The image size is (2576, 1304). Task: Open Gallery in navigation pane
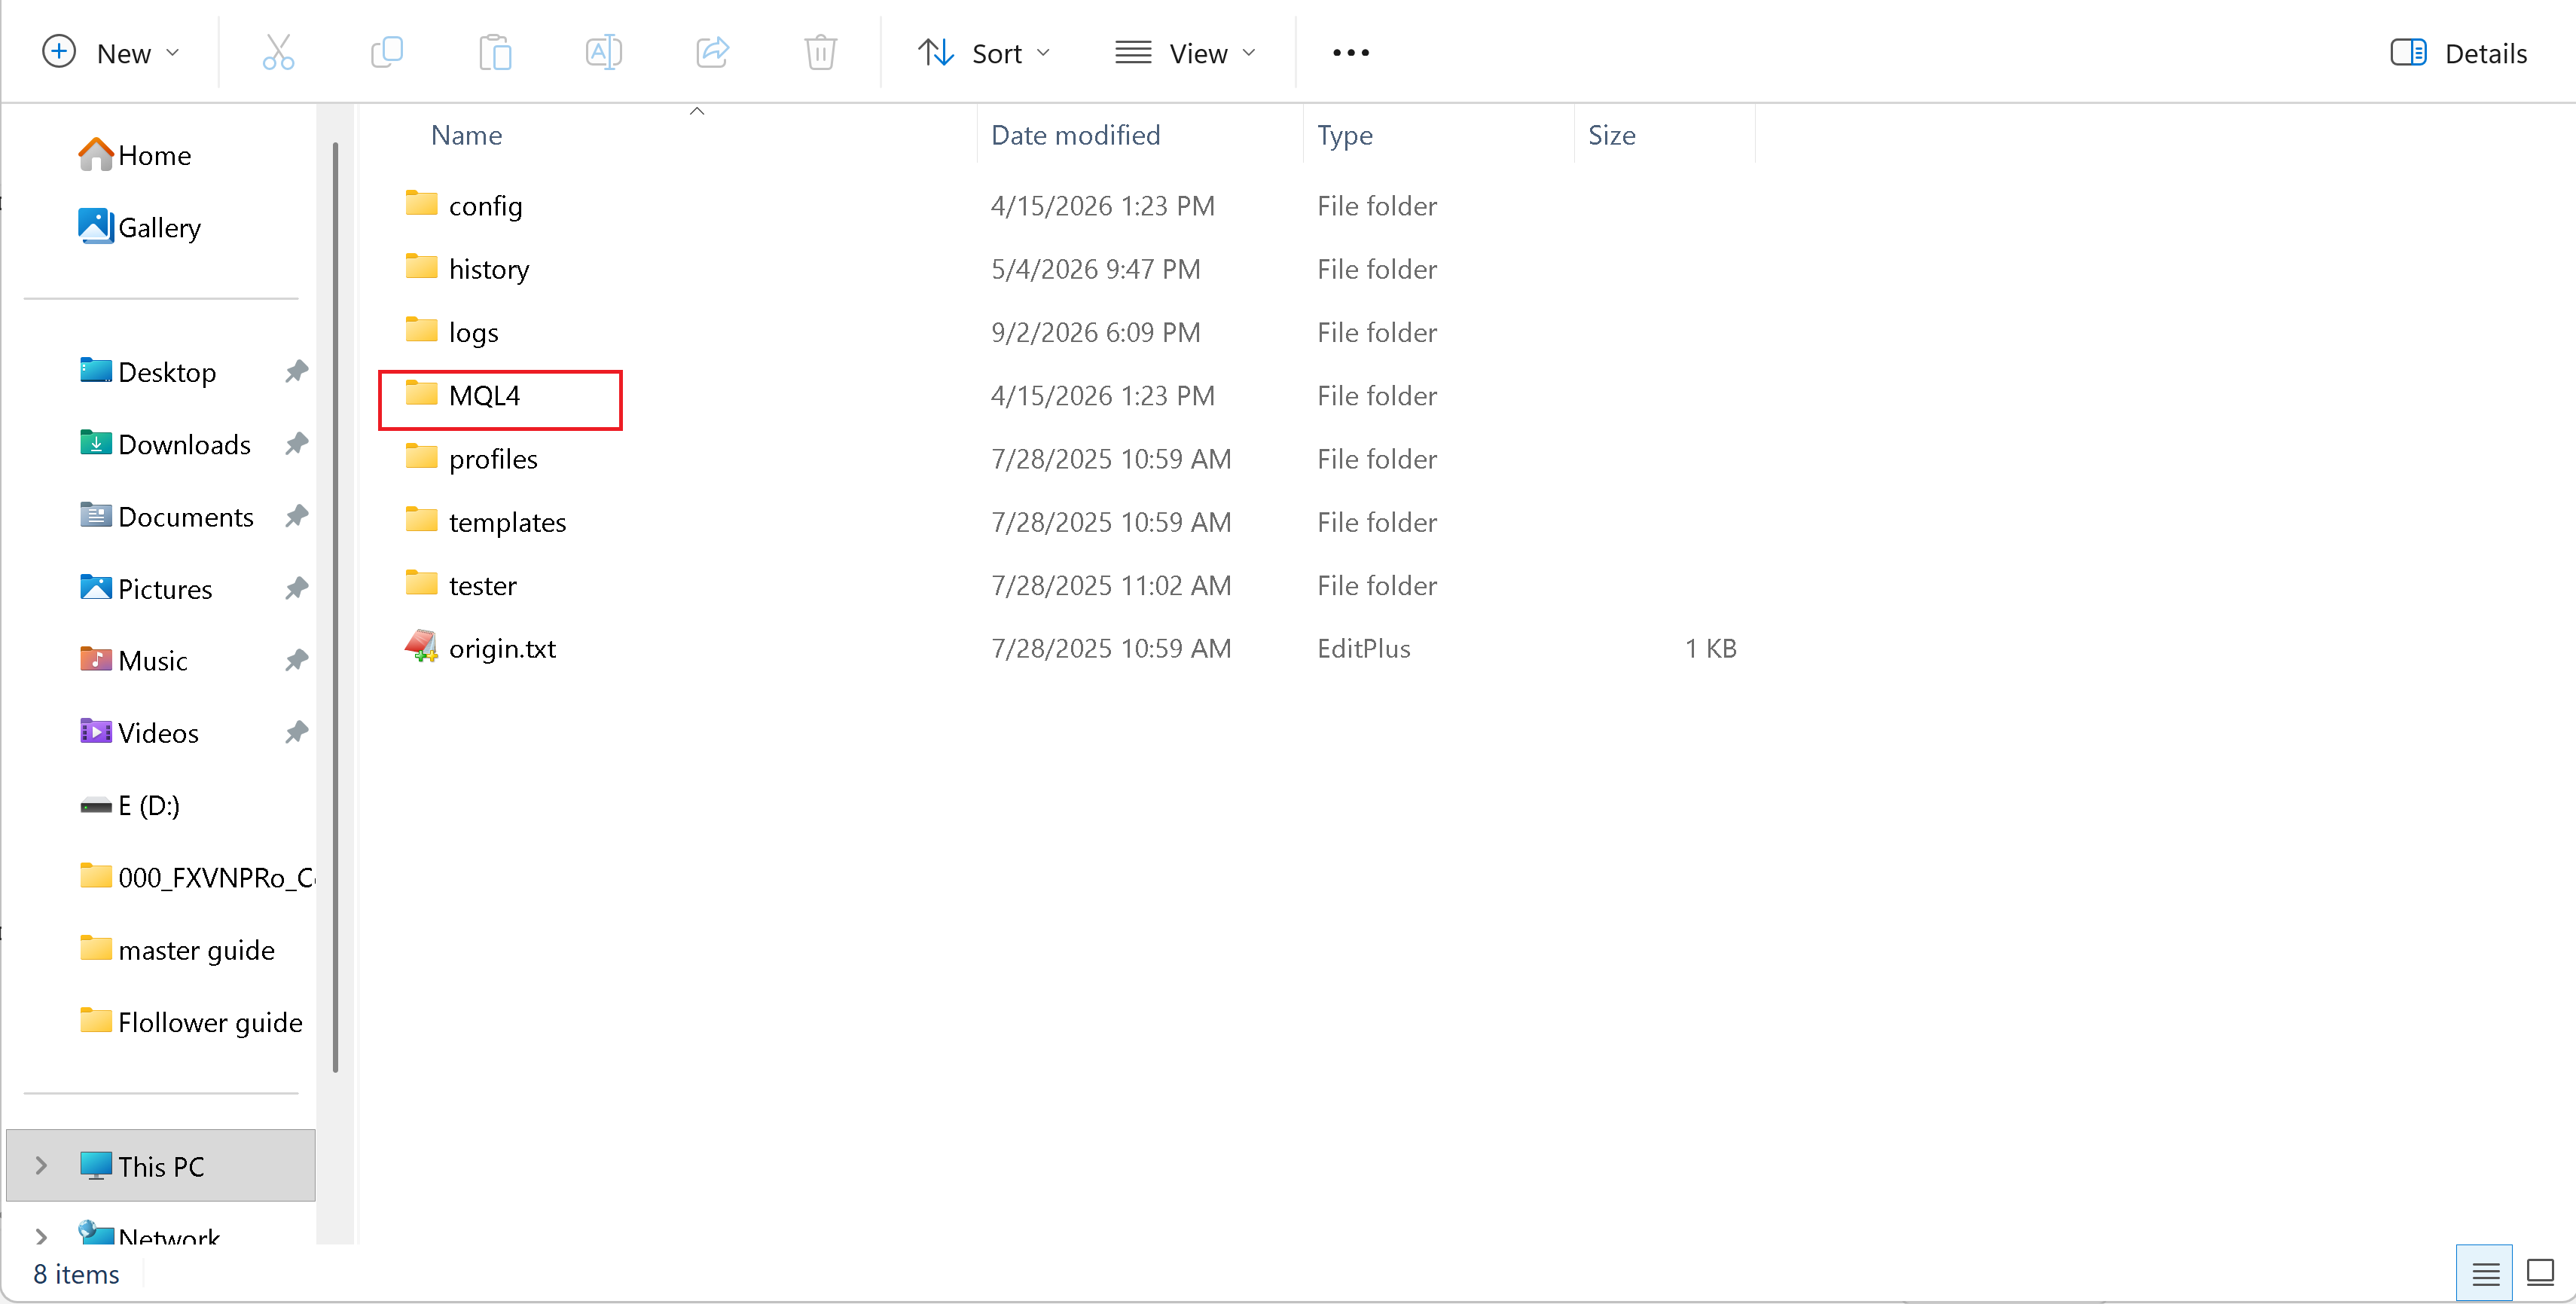tap(140, 227)
